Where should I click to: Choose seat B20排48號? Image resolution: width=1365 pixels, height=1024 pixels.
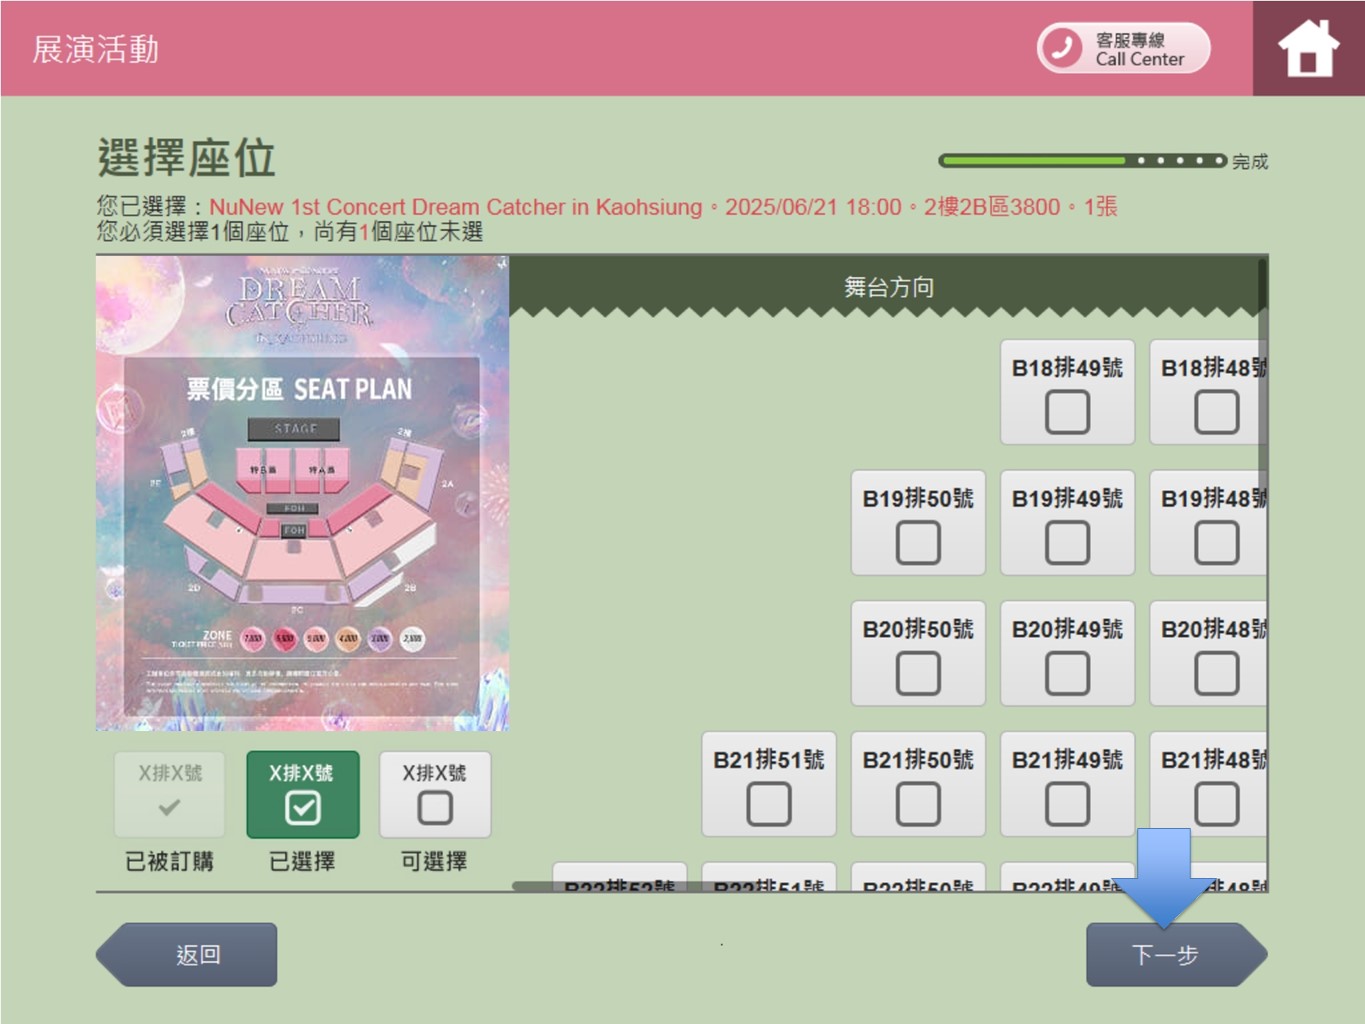coord(1215,673)
